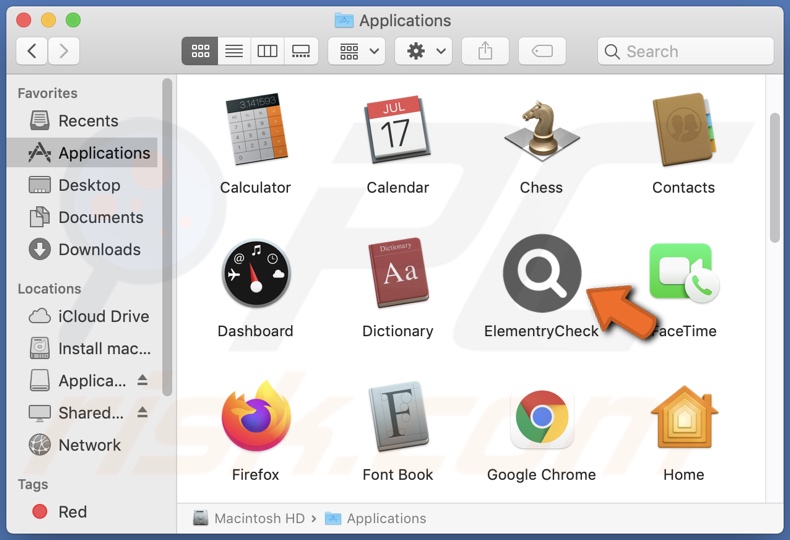Click the Google Chrome label text
Viewport: 790px width, 540px height.
[542, 475]
